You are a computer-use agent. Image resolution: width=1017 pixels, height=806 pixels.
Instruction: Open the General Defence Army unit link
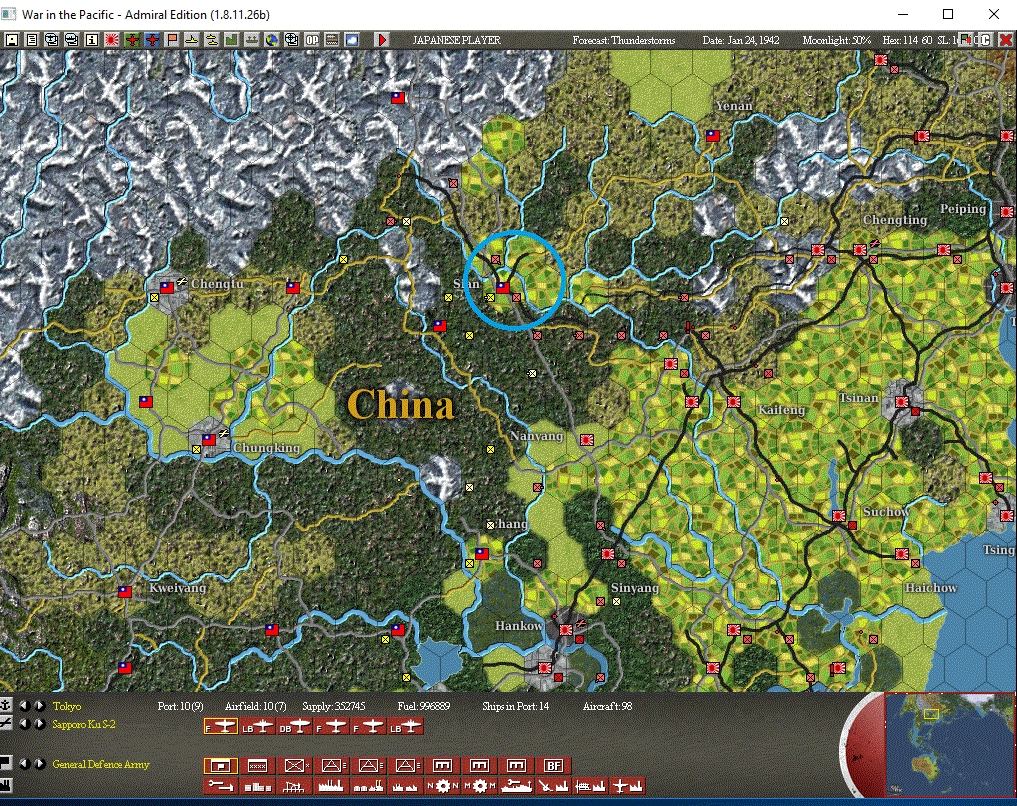click(x=101, y=765)
